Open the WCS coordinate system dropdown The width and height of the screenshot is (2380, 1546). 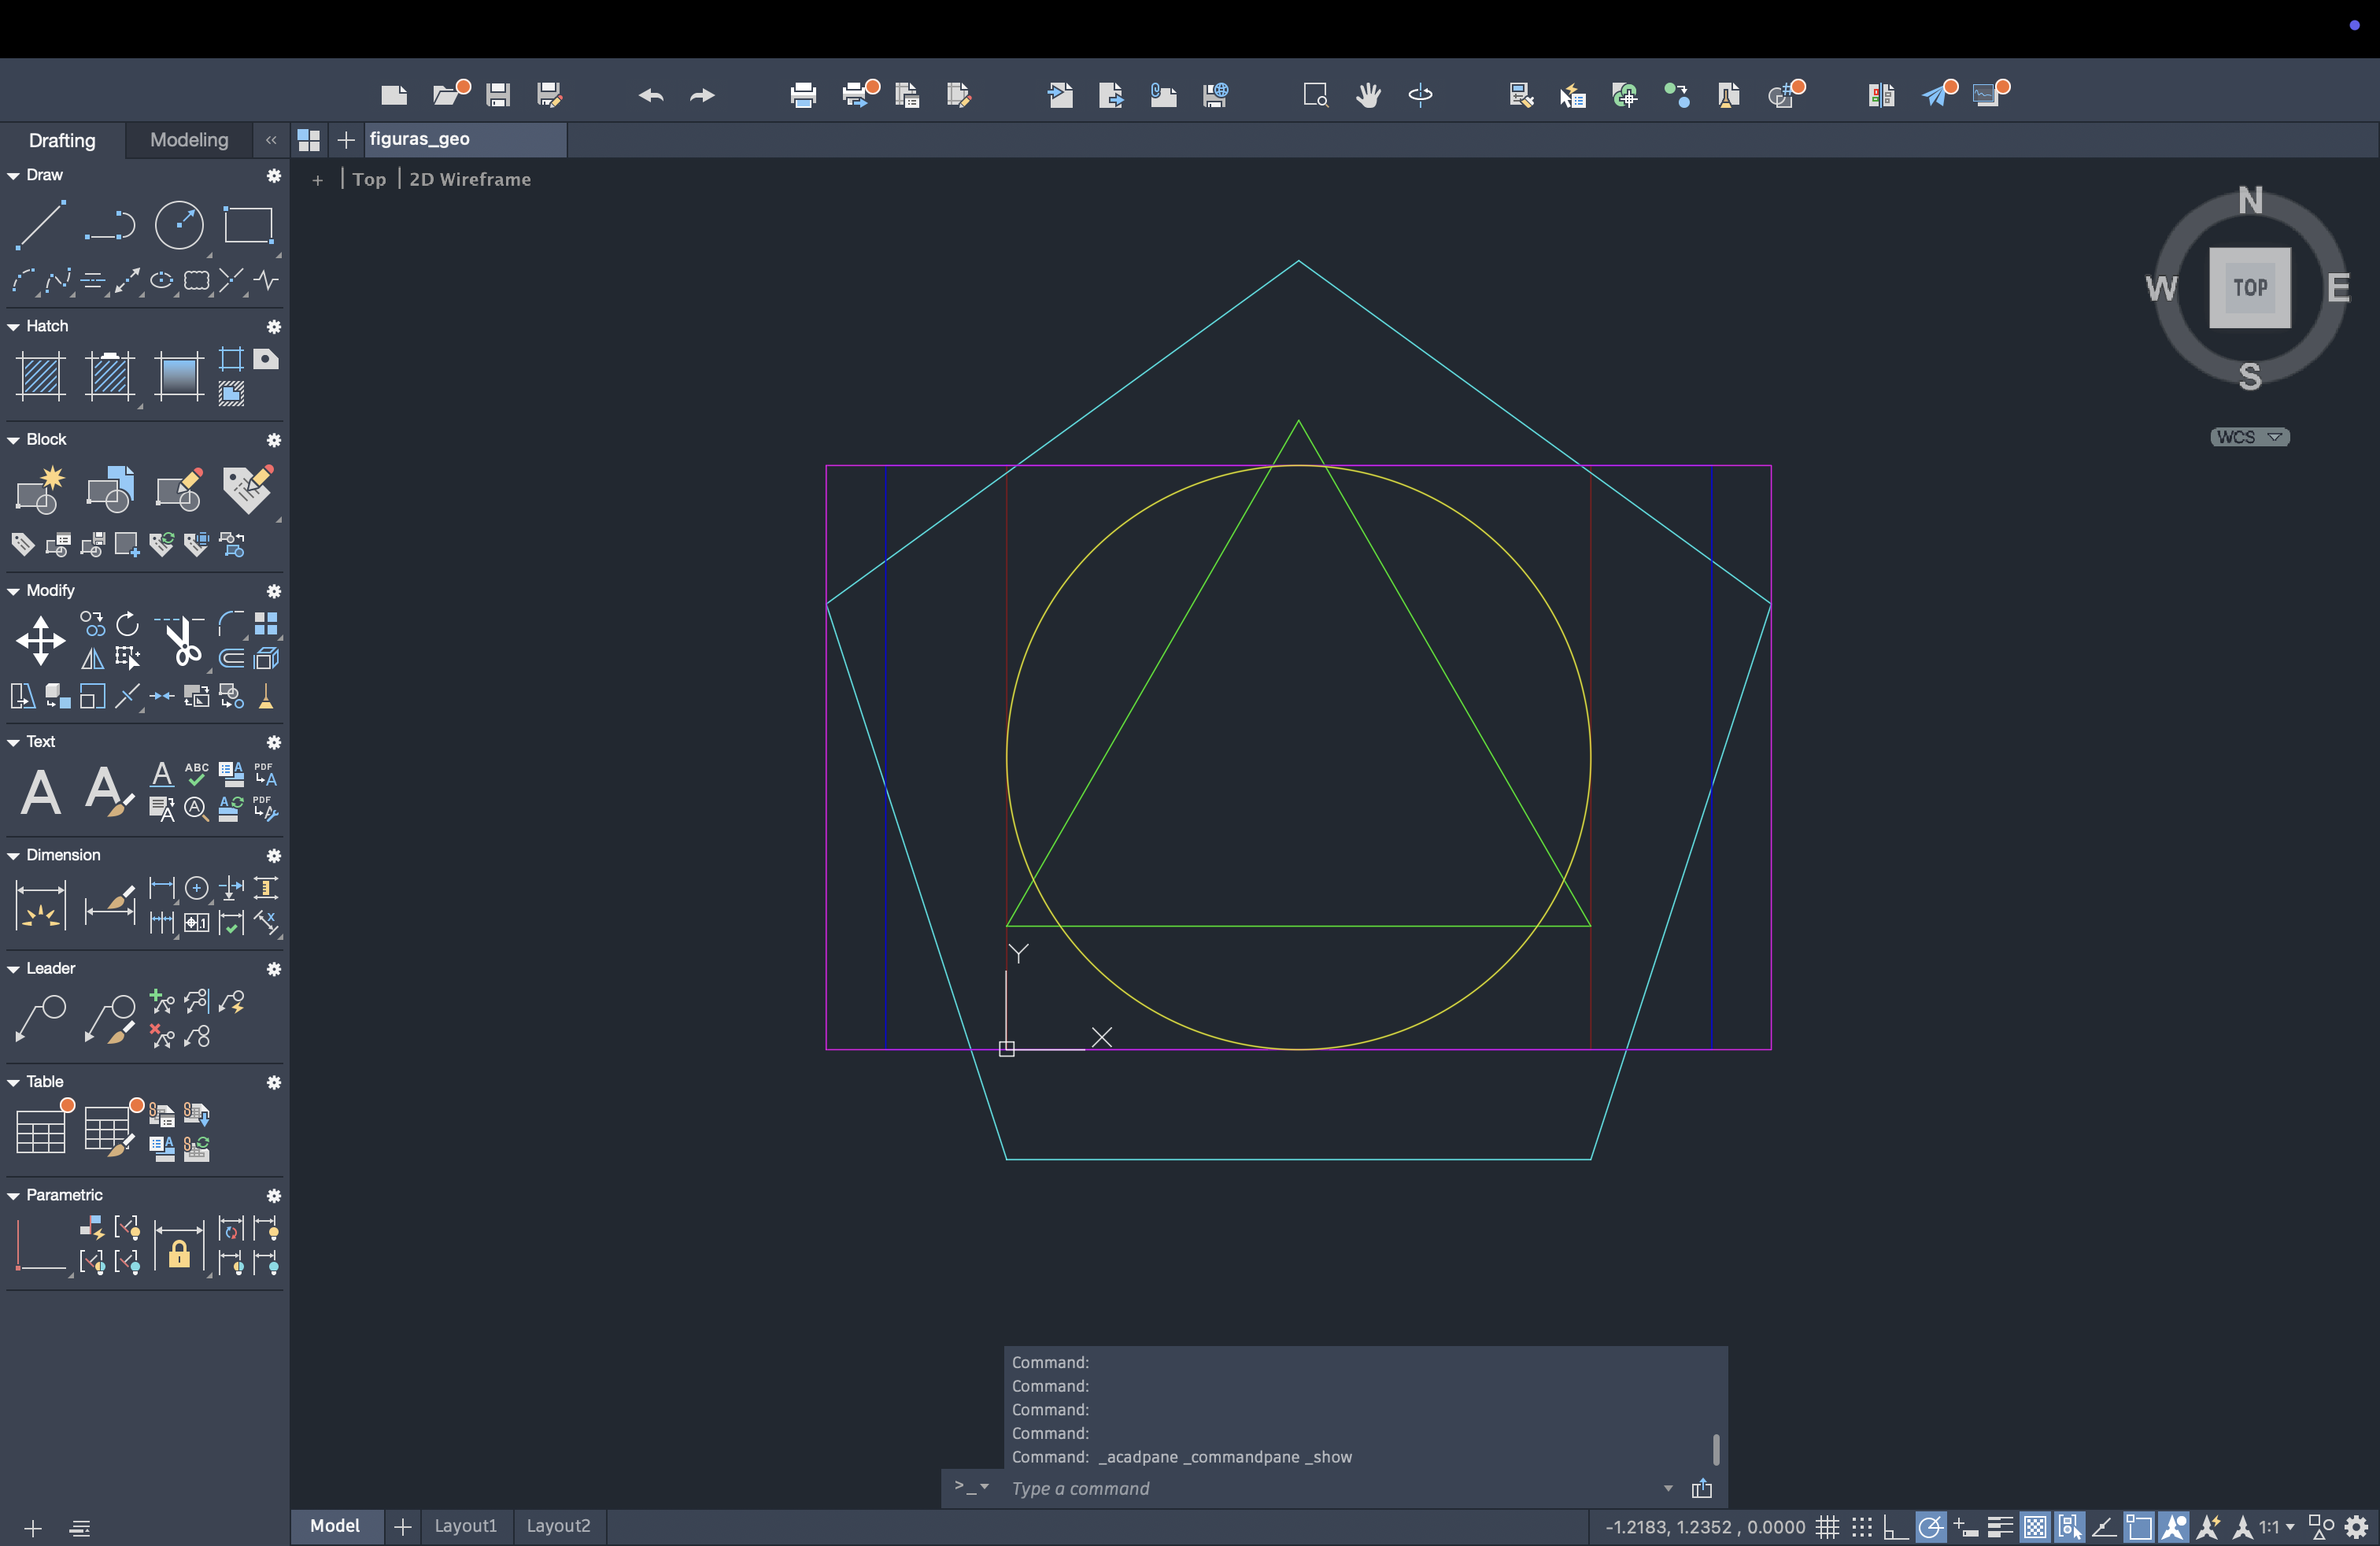pyautogui.click(x=2249, y=437)
